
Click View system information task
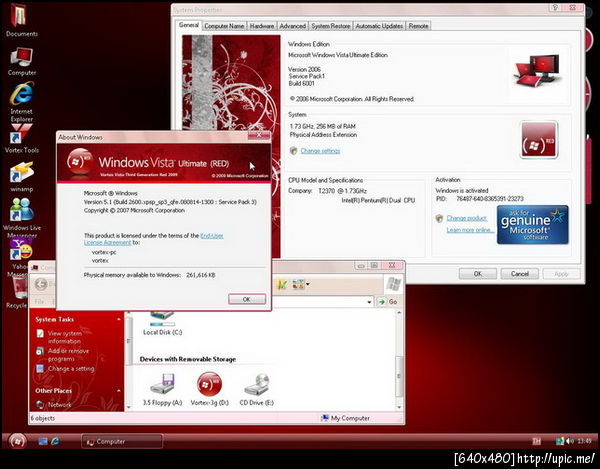coord(64,337)
